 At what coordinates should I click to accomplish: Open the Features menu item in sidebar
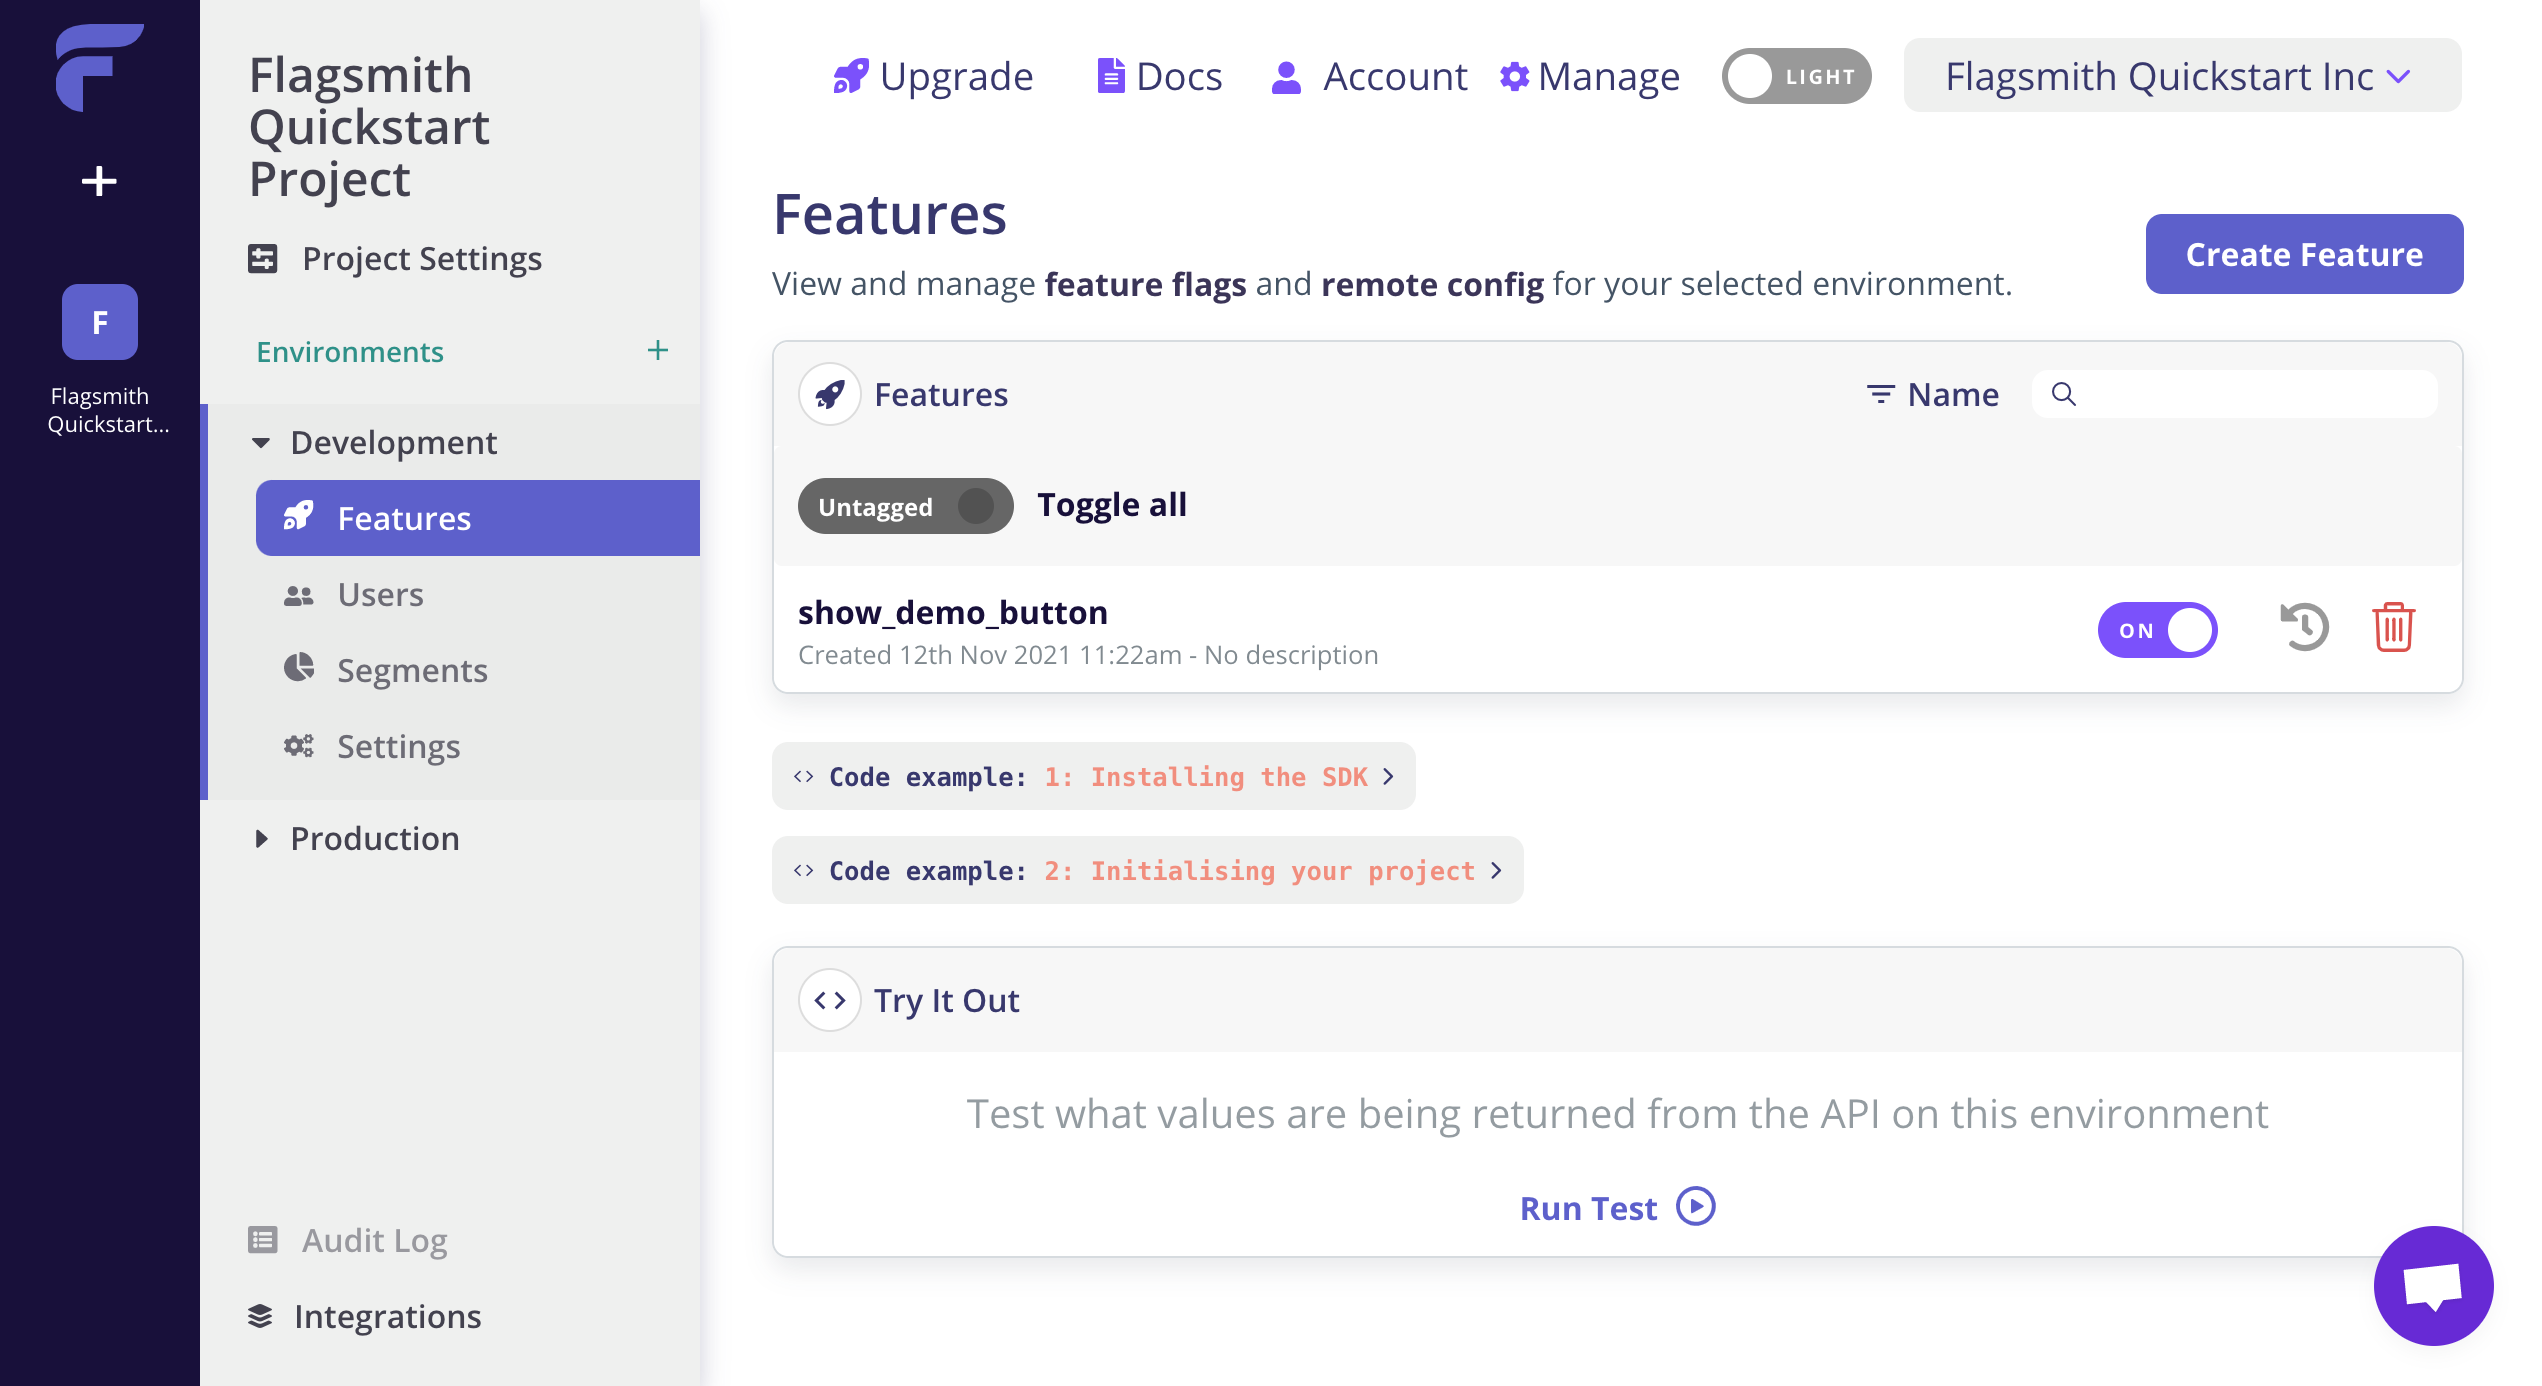[477, 518]
